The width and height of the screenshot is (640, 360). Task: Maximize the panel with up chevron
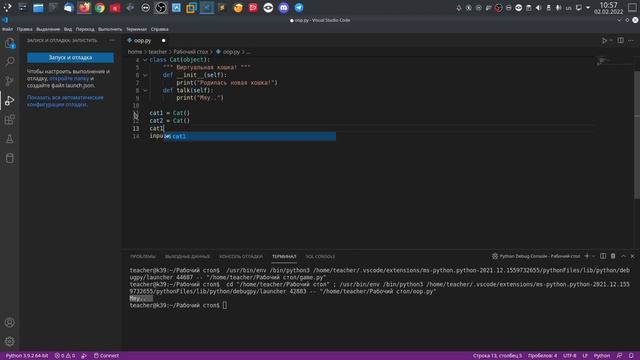click(623, 256)
